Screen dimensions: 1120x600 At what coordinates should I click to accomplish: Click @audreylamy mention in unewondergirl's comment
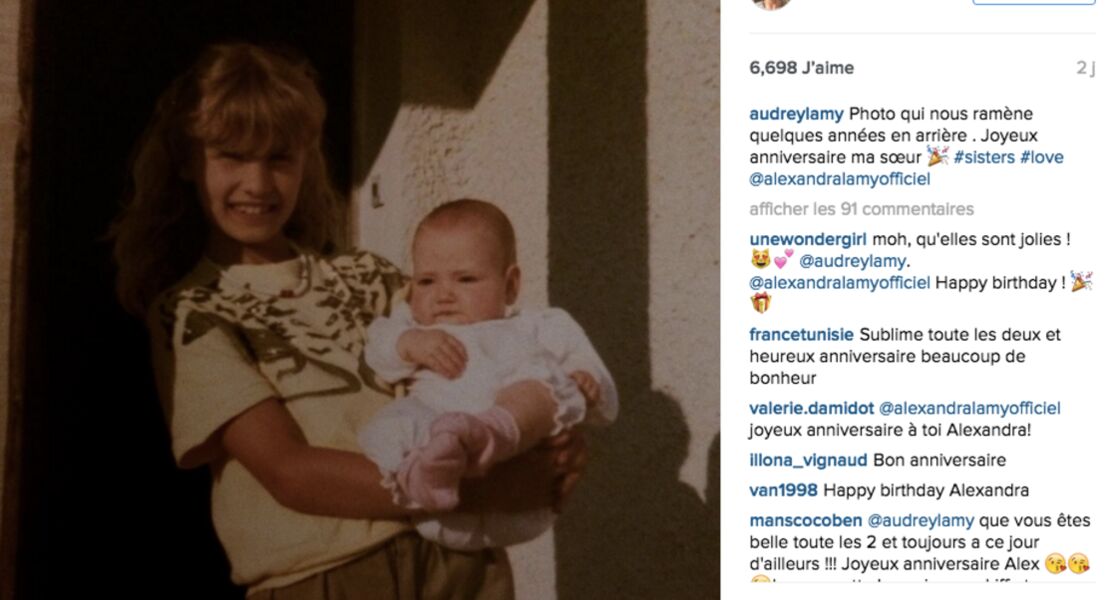tap(852, 261)
